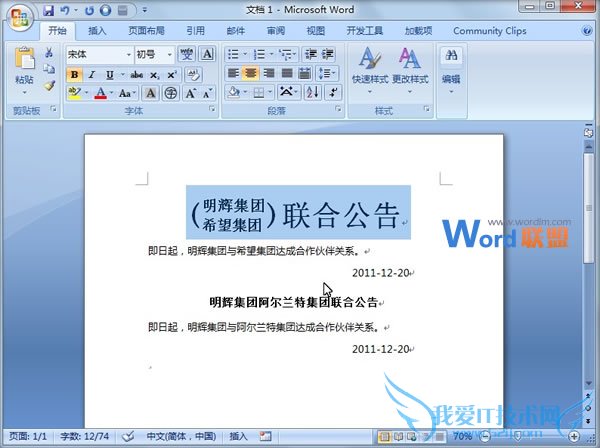Apply red font color

pyautogui.click(x=100, y=93)
